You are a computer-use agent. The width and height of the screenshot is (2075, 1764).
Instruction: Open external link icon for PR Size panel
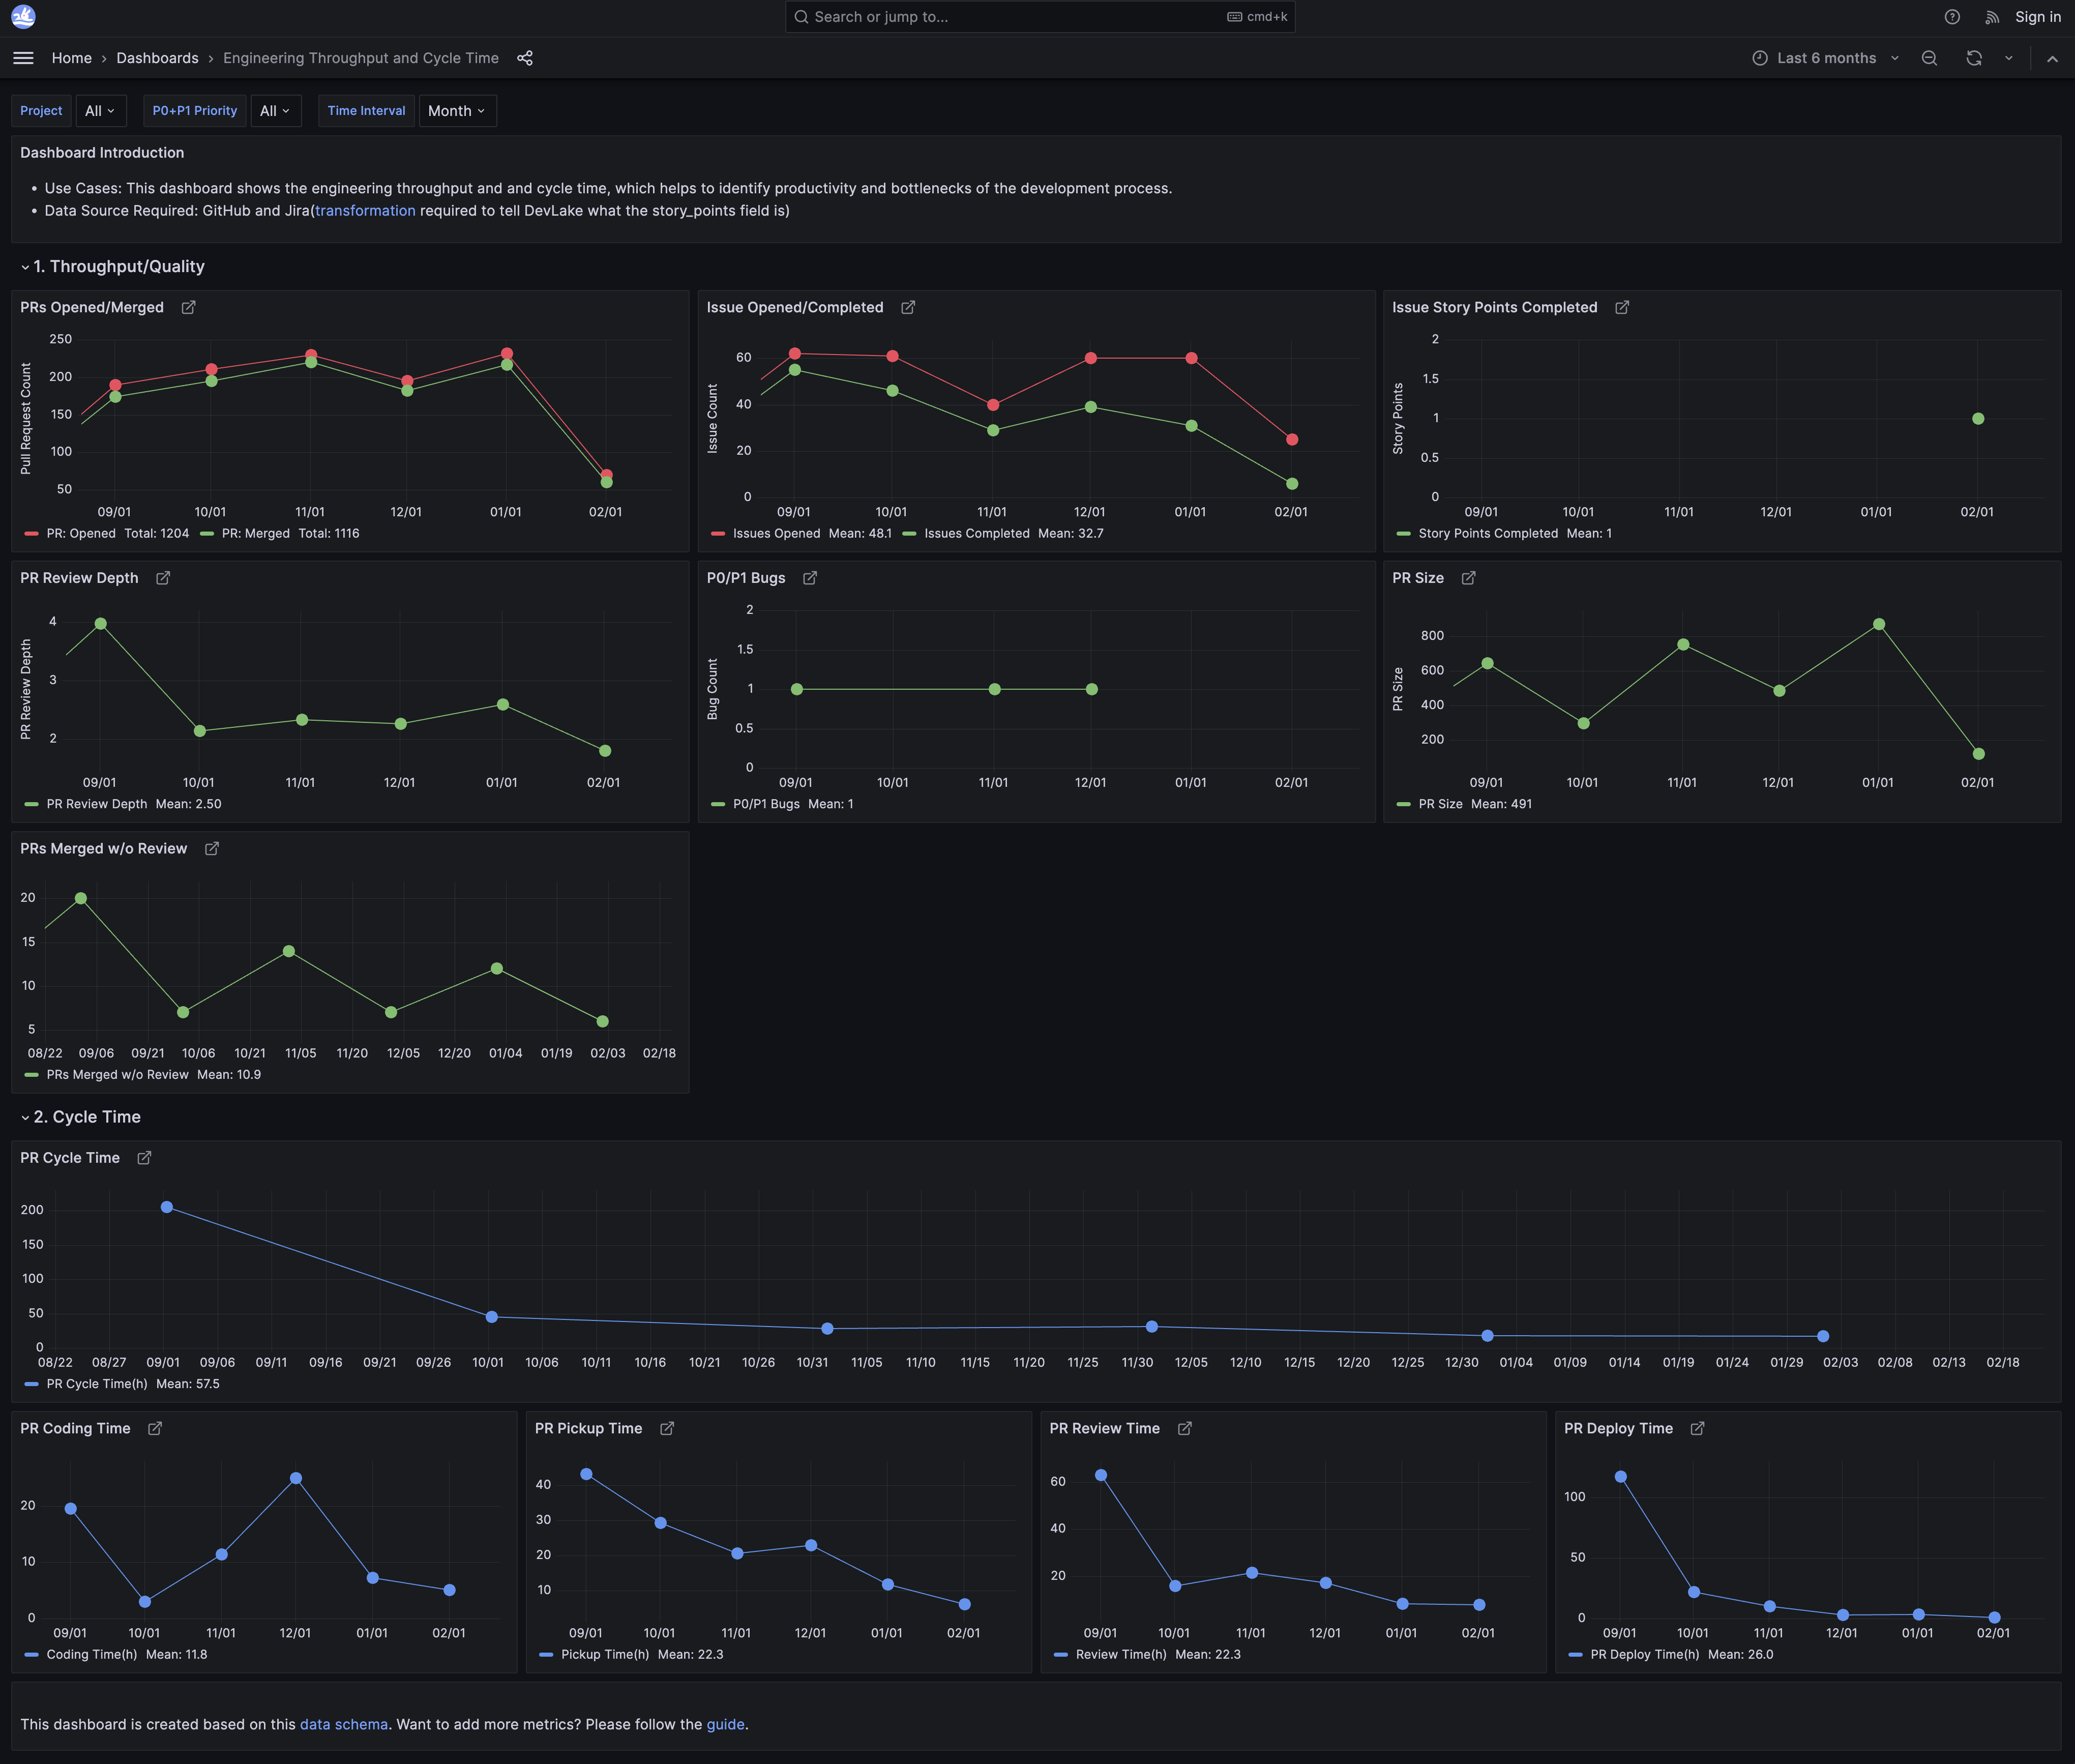pos(1468,578)
